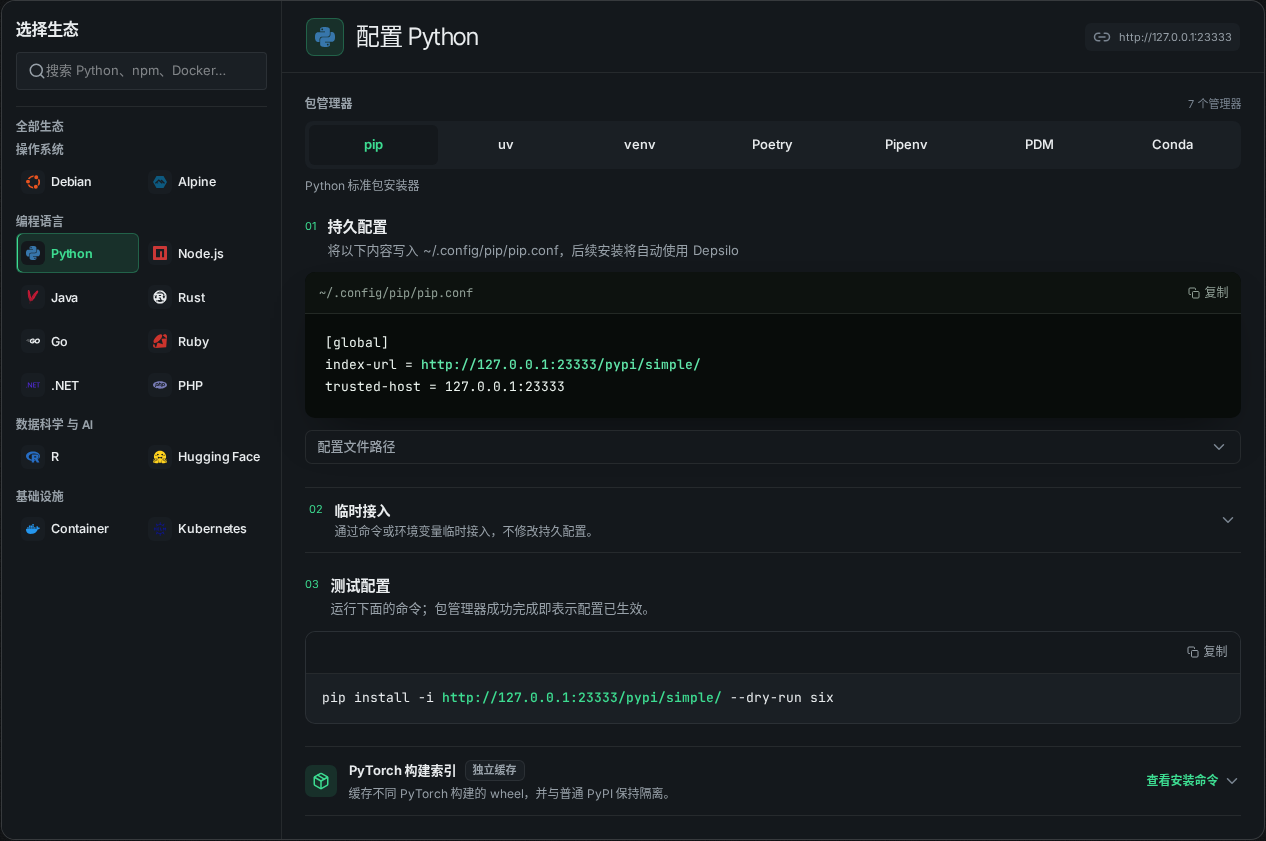This screenshot has height=841, width=1266.
Task: Switch to the Poetry tab
Action: pos(772,145)
